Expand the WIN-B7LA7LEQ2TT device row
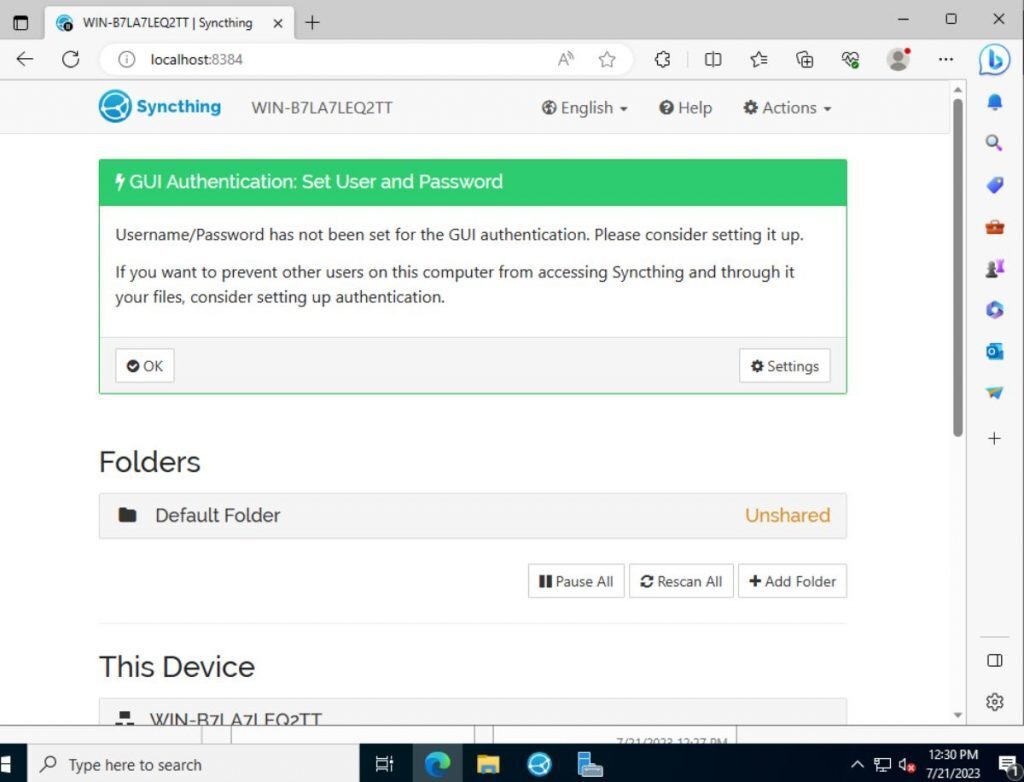 (473, 713)
